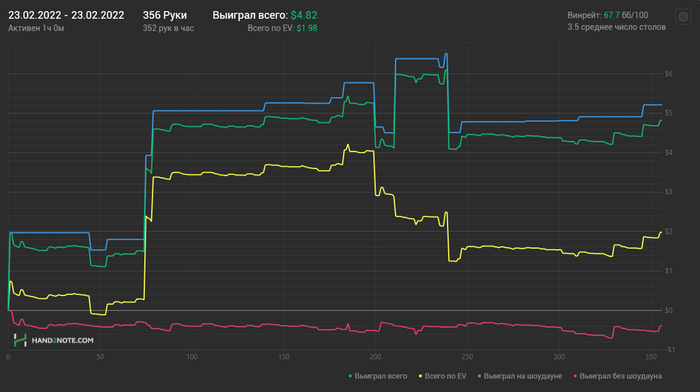700x392 pixels.
Task: Toggle the yellow Всего по EV legend entry
Action: 442,376
